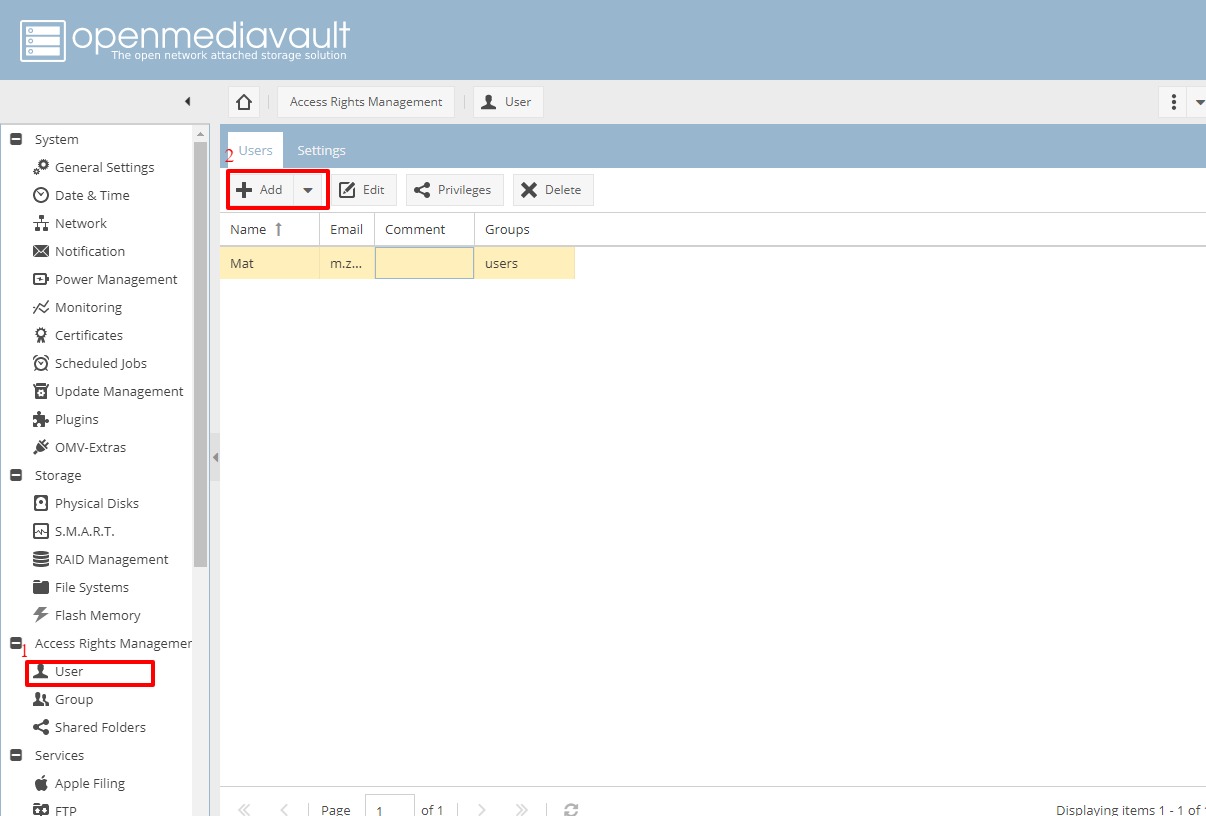Open the Add button dropdown arrow

click(x=308, y=190)
